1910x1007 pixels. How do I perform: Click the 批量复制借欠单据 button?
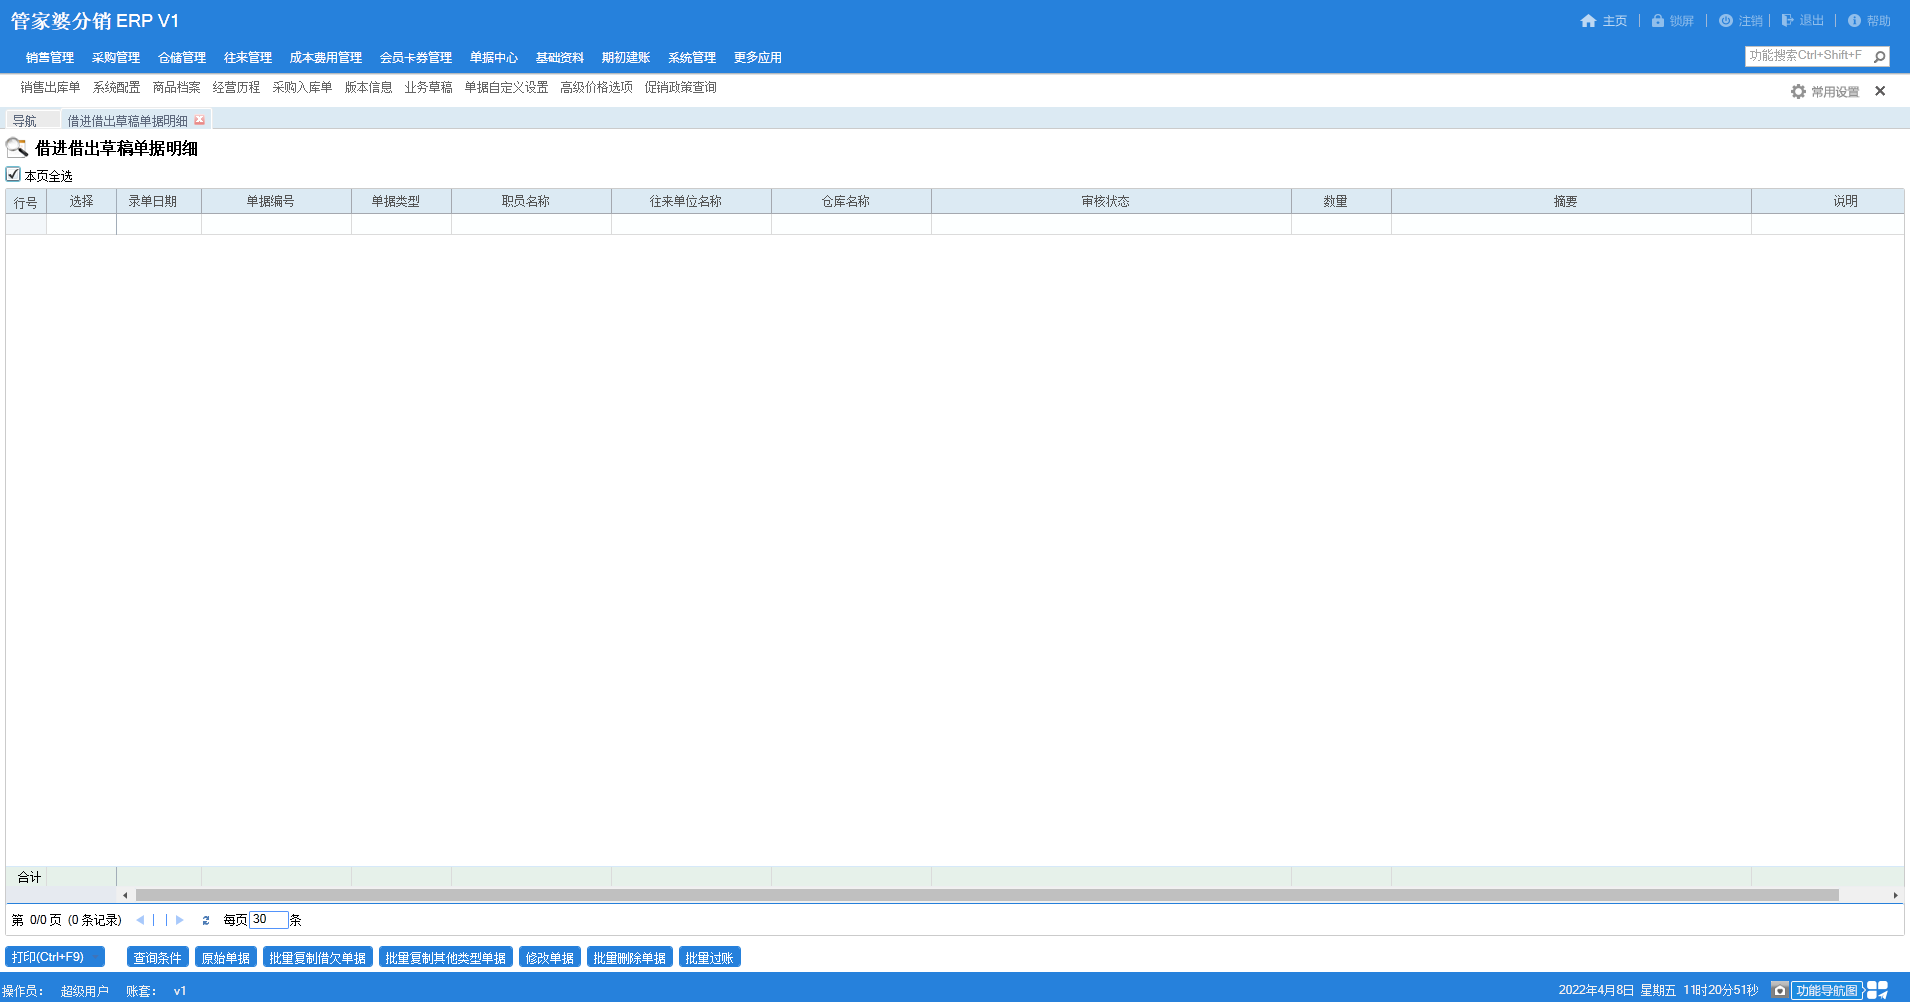point(318,958)
